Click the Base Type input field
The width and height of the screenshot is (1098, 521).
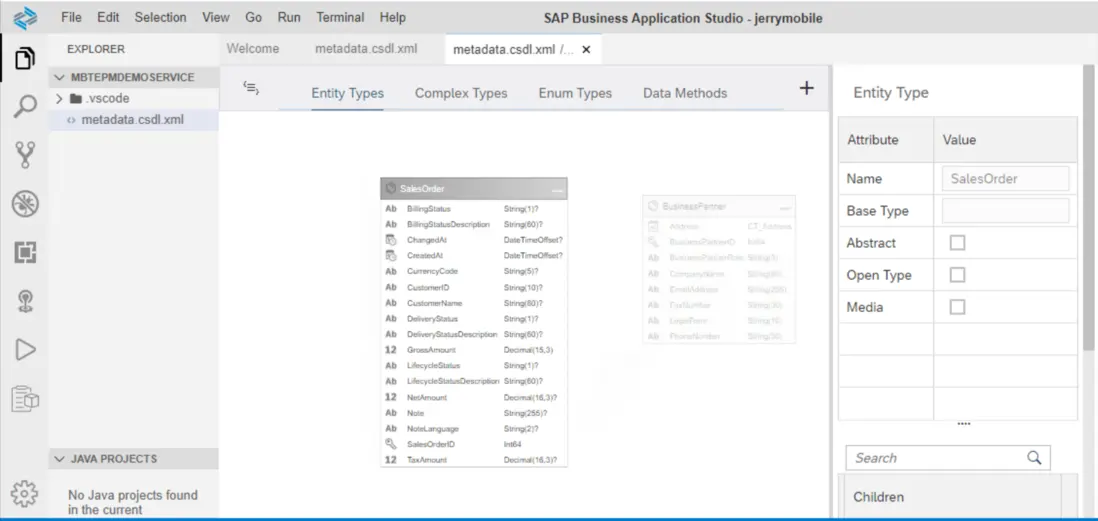[x=1005, y=211]
